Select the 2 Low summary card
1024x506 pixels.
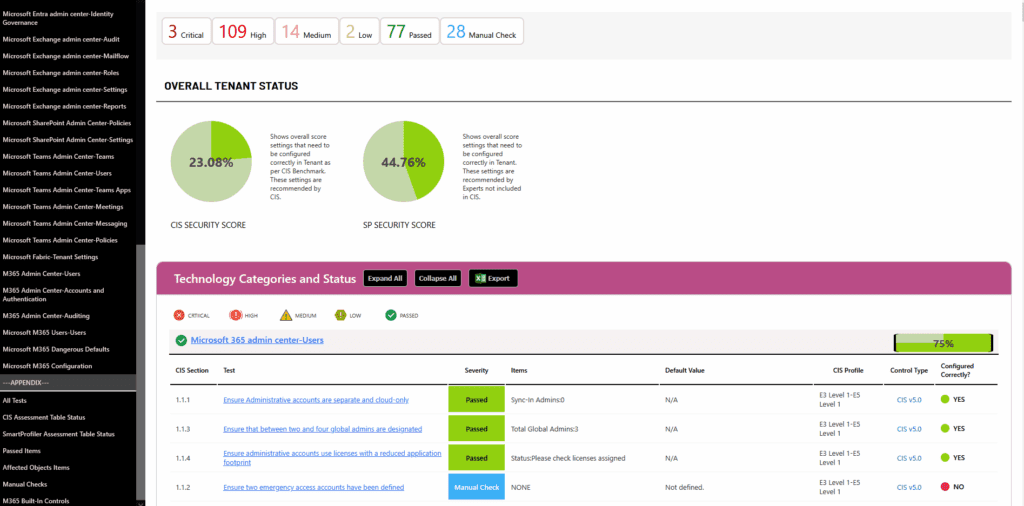(359, 32)
